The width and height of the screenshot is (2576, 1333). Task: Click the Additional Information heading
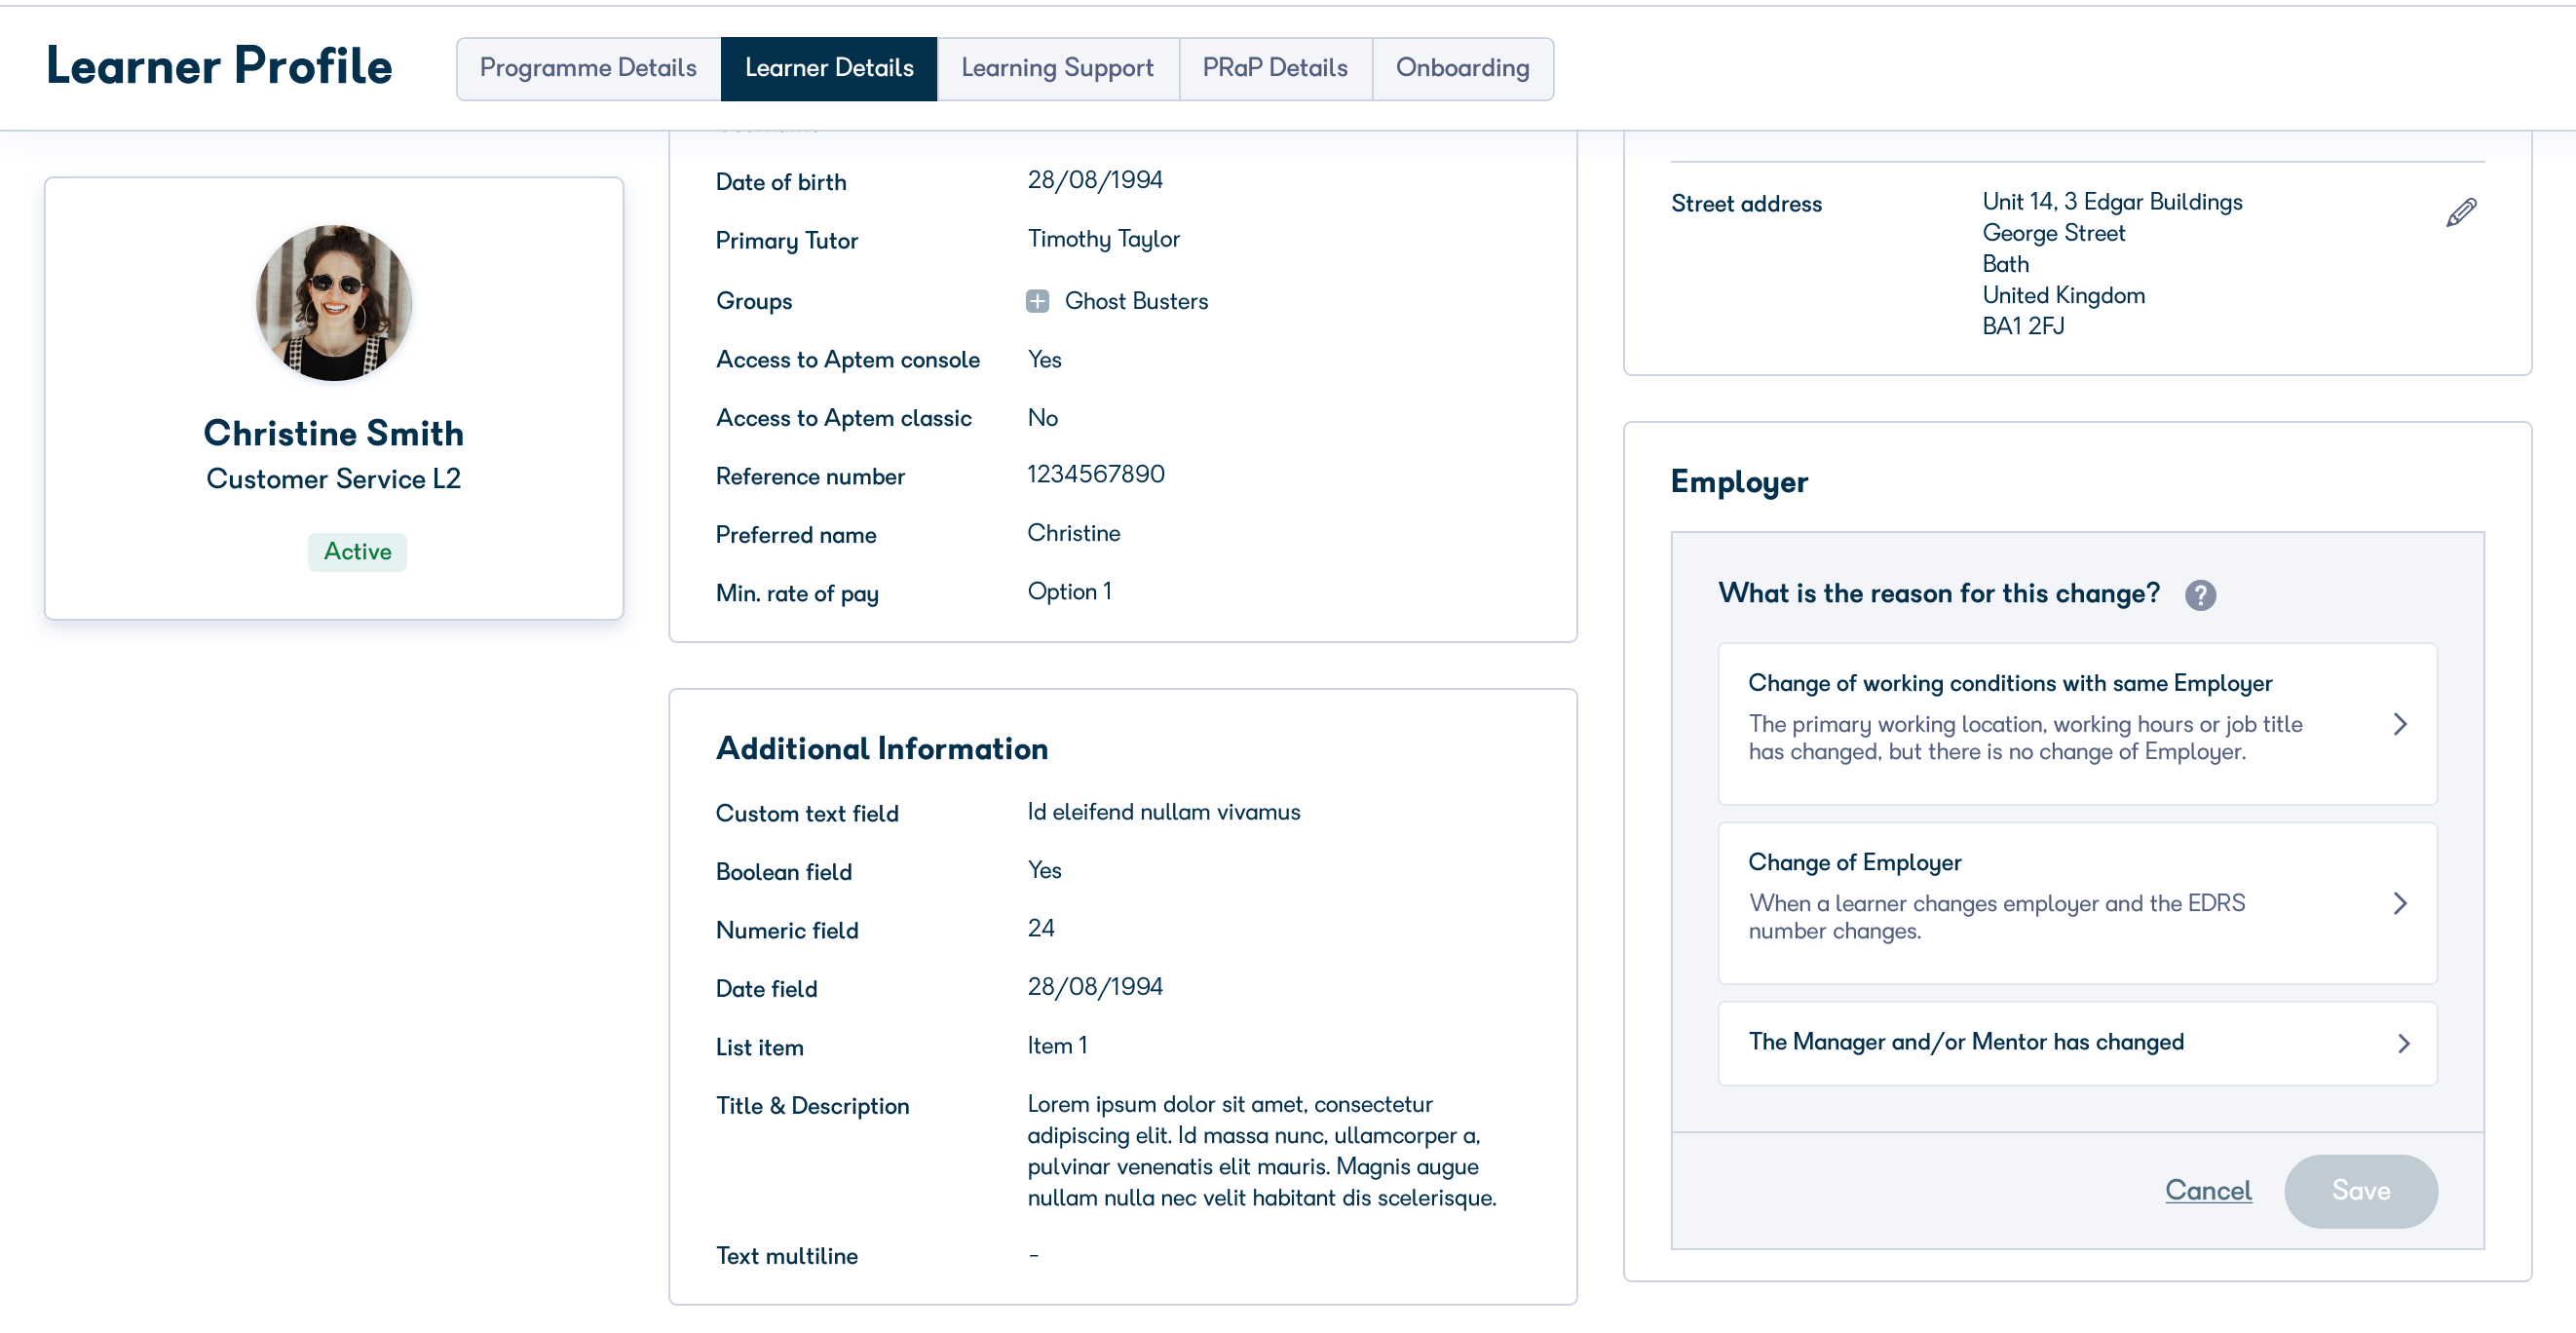[882, 748]
